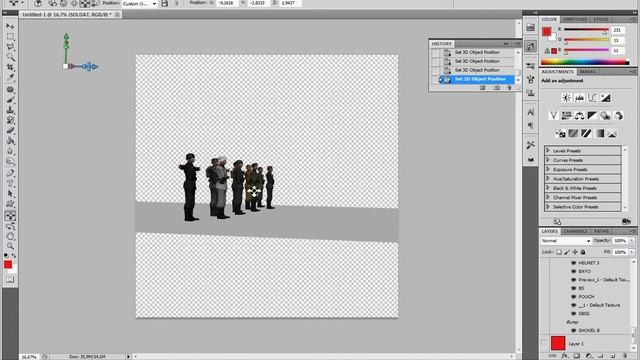Expand Black & White Presets
Screen dimensions: 640x360
pyautogui.click(x=548, y=188)
